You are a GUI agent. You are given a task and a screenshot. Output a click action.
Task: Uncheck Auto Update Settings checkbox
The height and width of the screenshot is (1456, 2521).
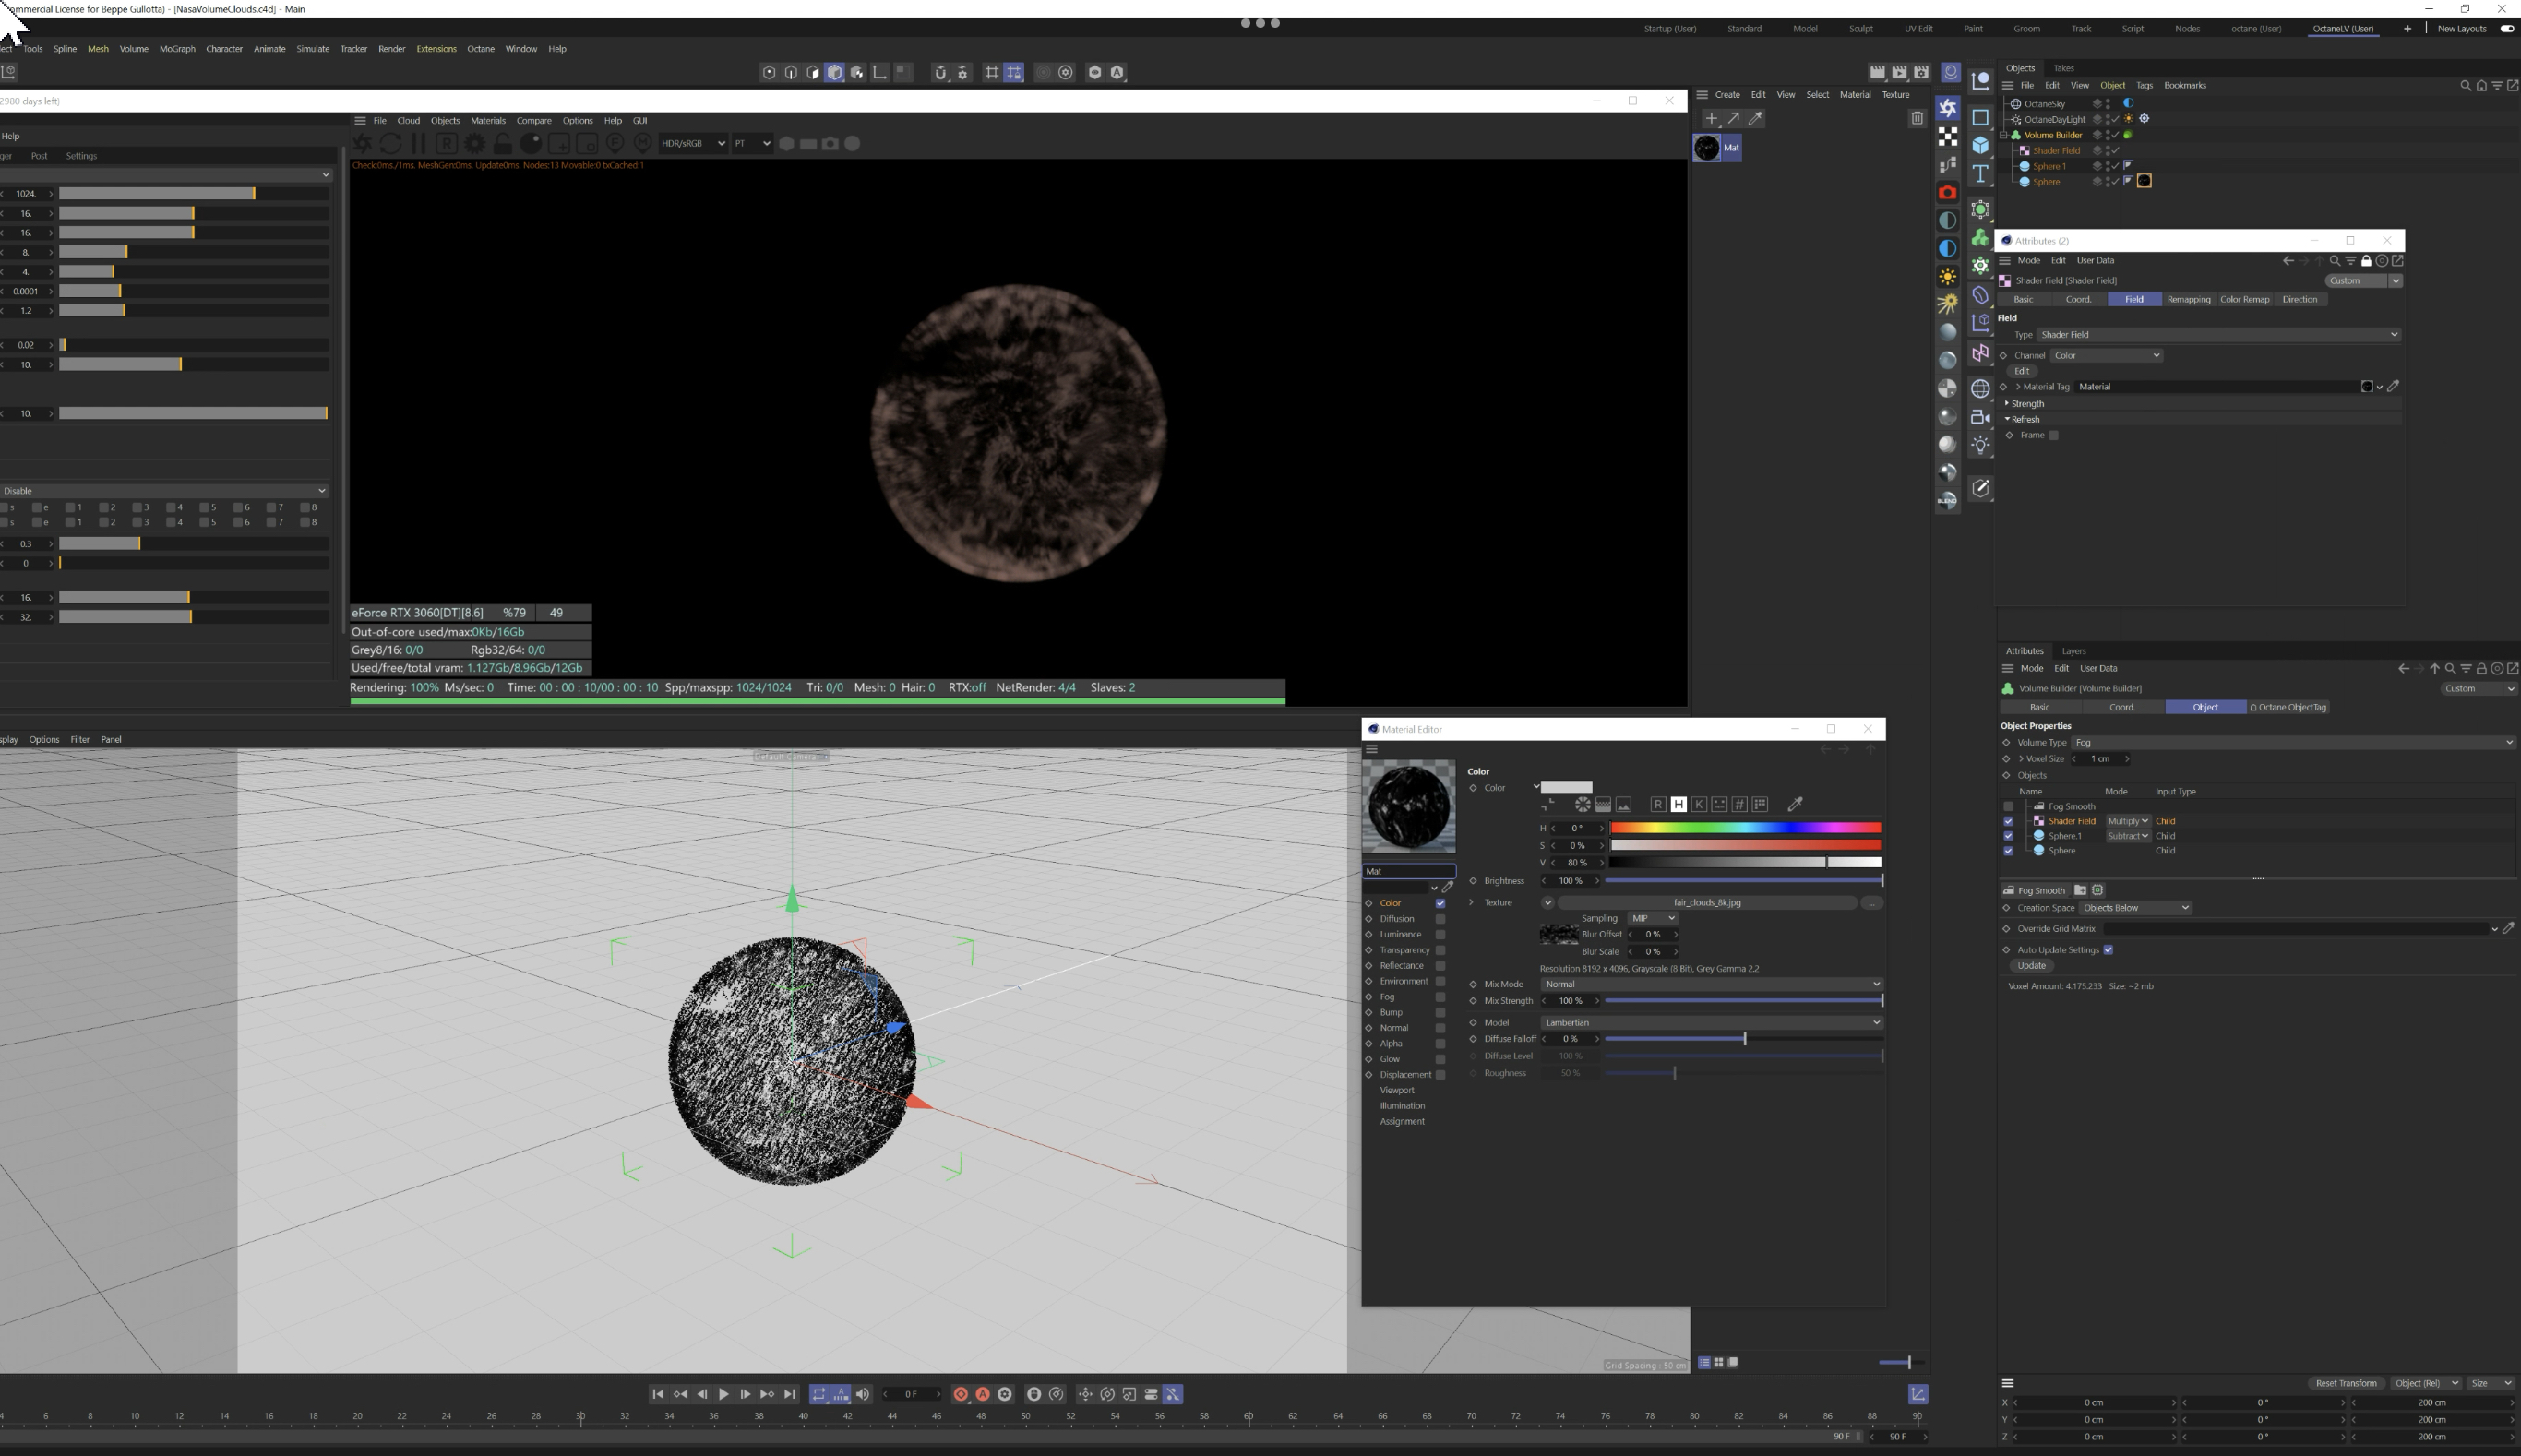pos(2108,950)
